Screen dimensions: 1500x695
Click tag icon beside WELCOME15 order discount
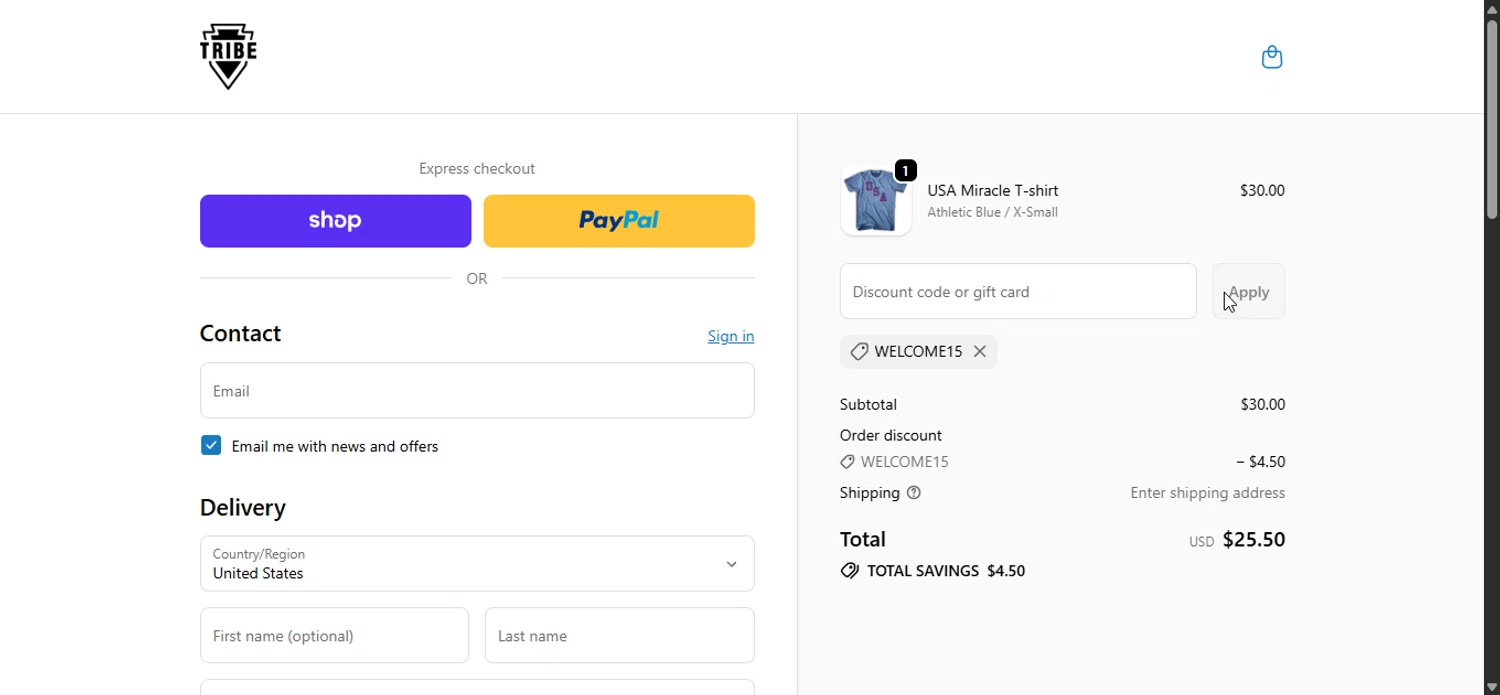pos(847,462)
